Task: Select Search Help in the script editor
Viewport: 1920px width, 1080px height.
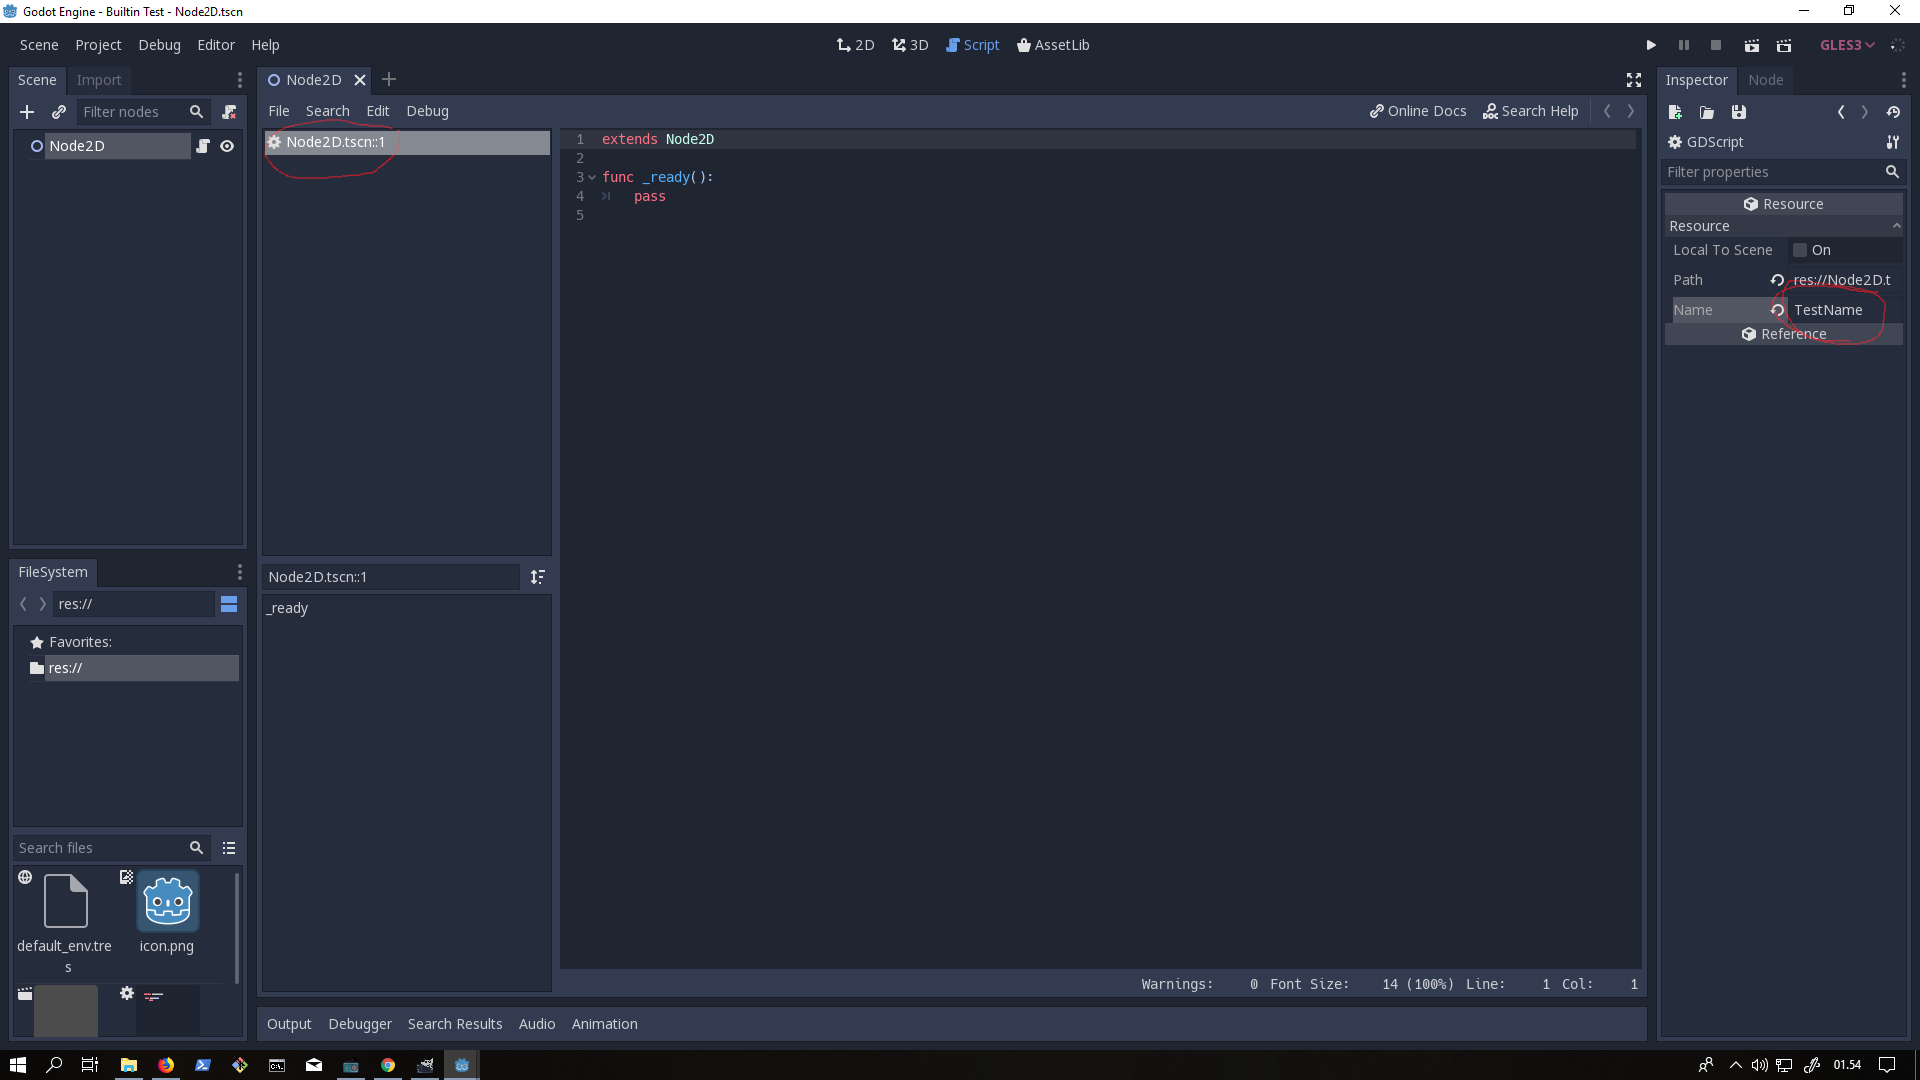Action: click(x=1532, y=111)
